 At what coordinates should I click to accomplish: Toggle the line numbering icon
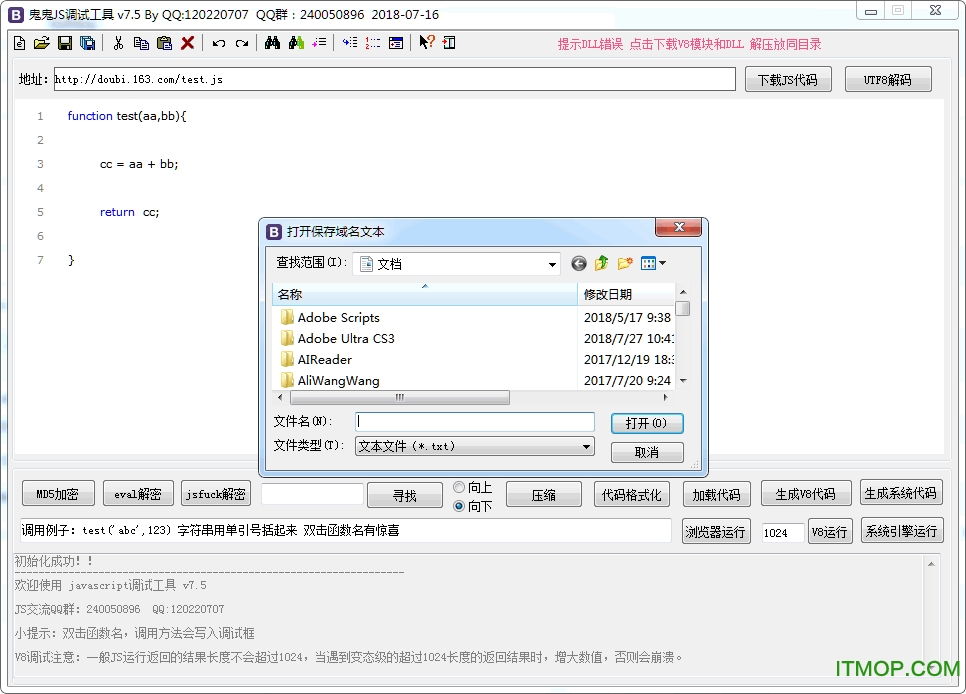[373, 43]
